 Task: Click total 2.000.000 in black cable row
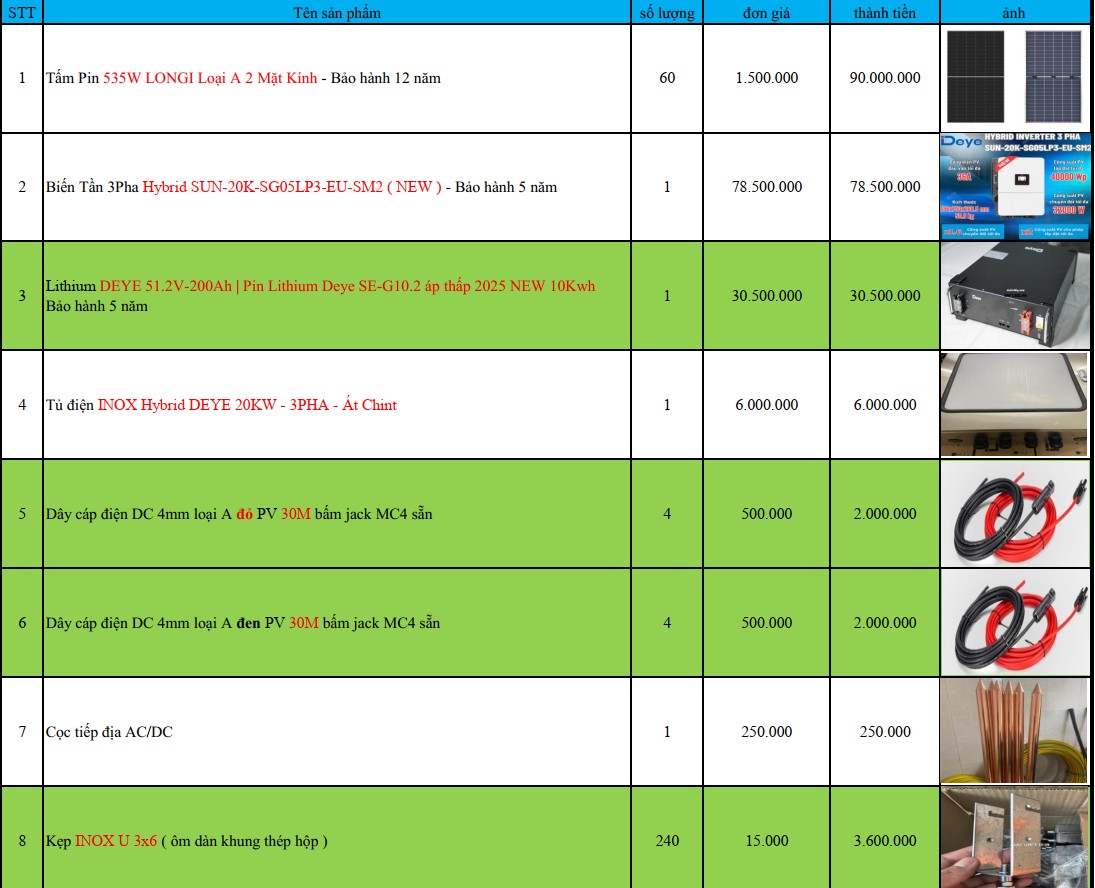point(885,623)
